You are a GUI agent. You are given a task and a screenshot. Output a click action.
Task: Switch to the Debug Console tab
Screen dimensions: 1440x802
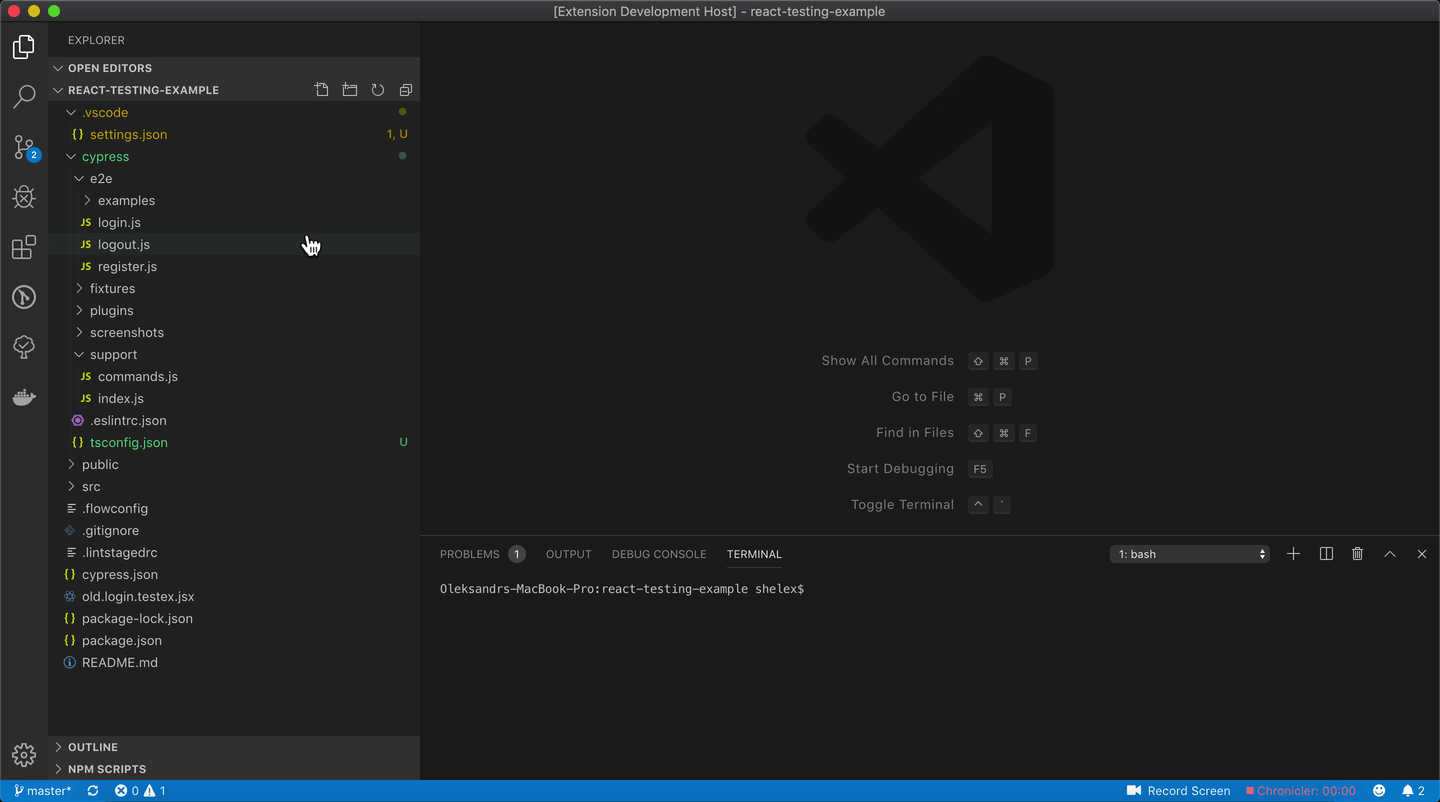point(659,554)
